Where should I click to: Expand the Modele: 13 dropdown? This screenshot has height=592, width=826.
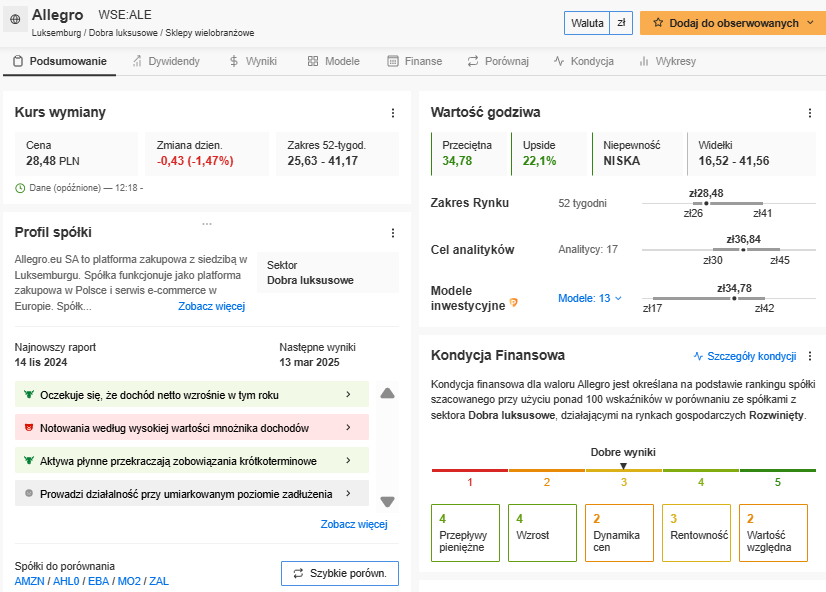(x=590, y=298)
